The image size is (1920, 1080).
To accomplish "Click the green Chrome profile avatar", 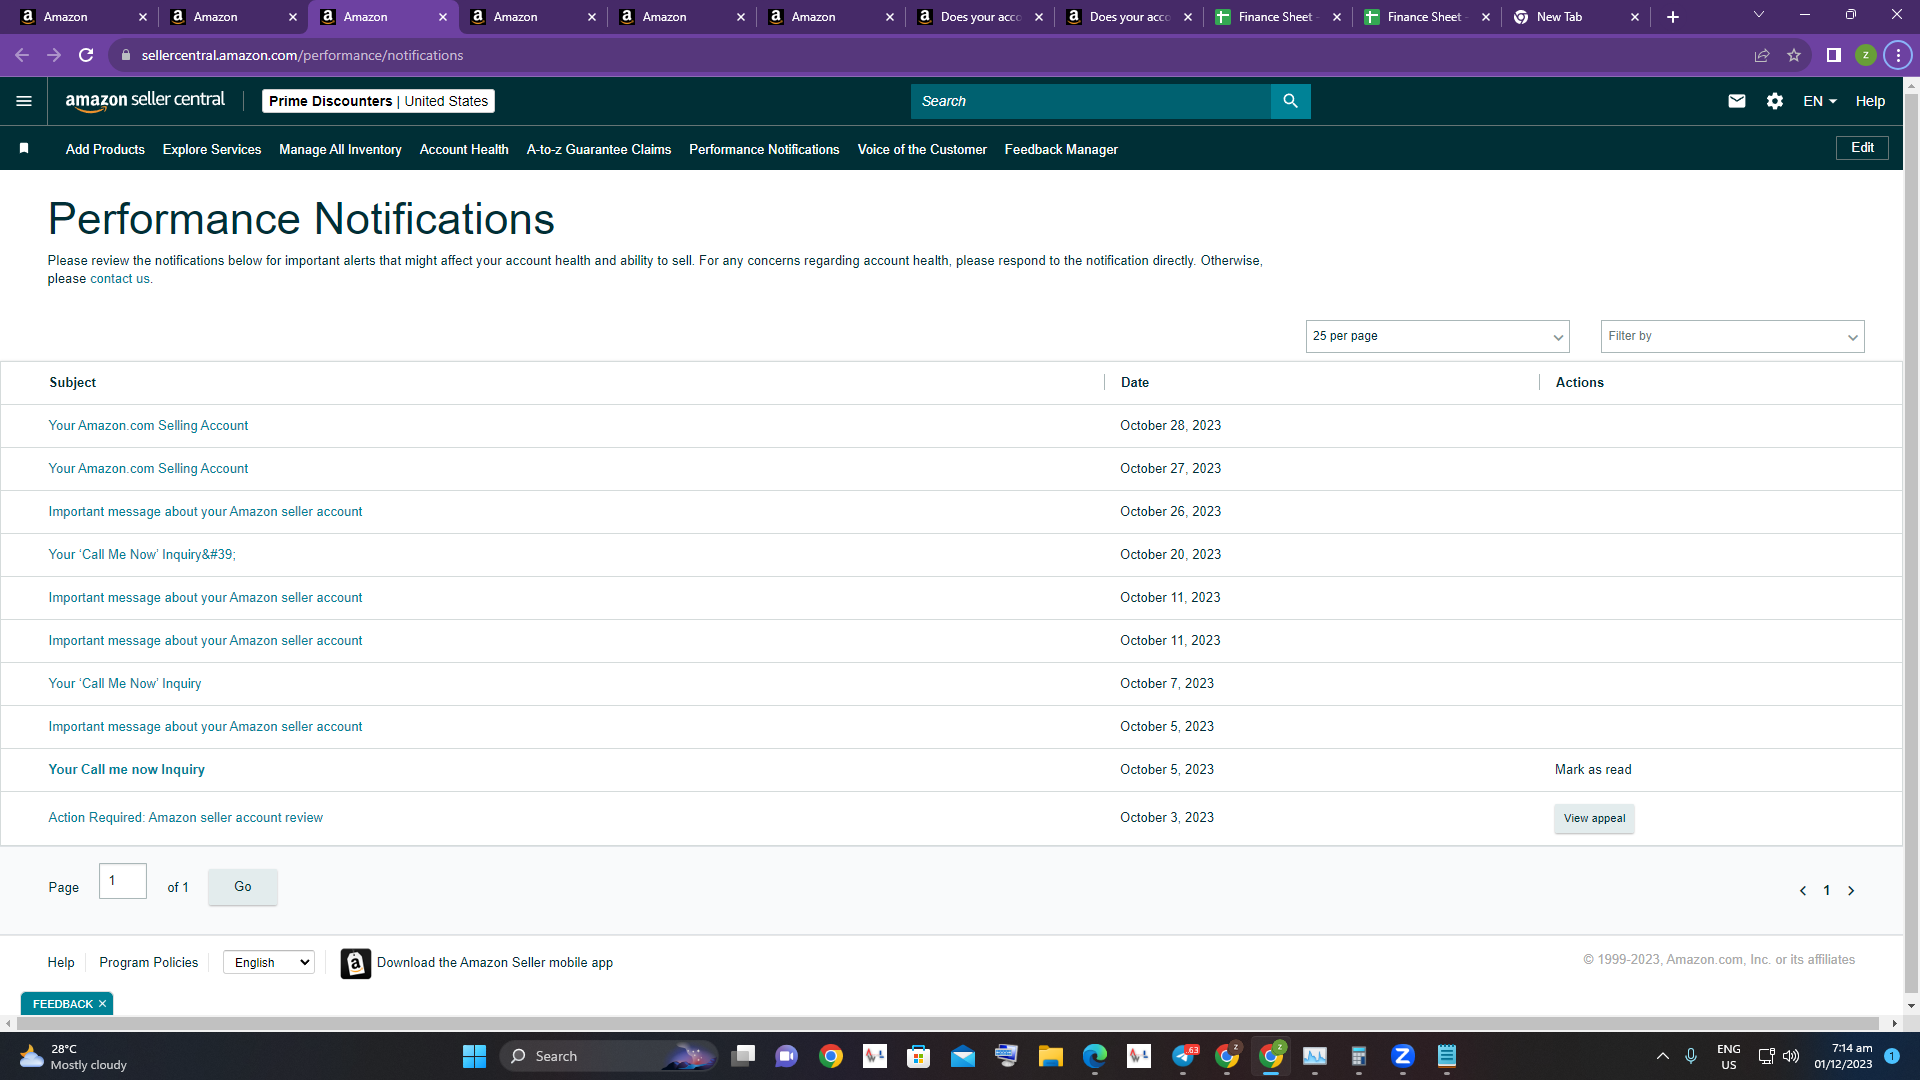I will tap(1866, 55).
